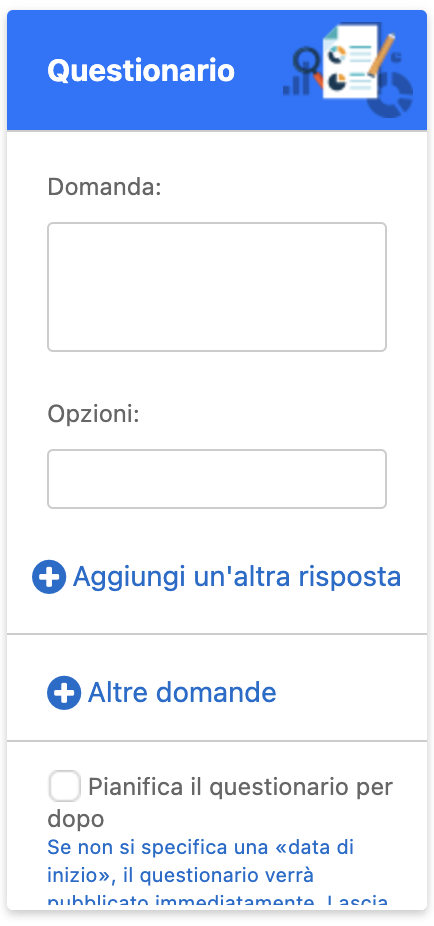
Task: Focus the Domanda text area
Action: point(217,287)
